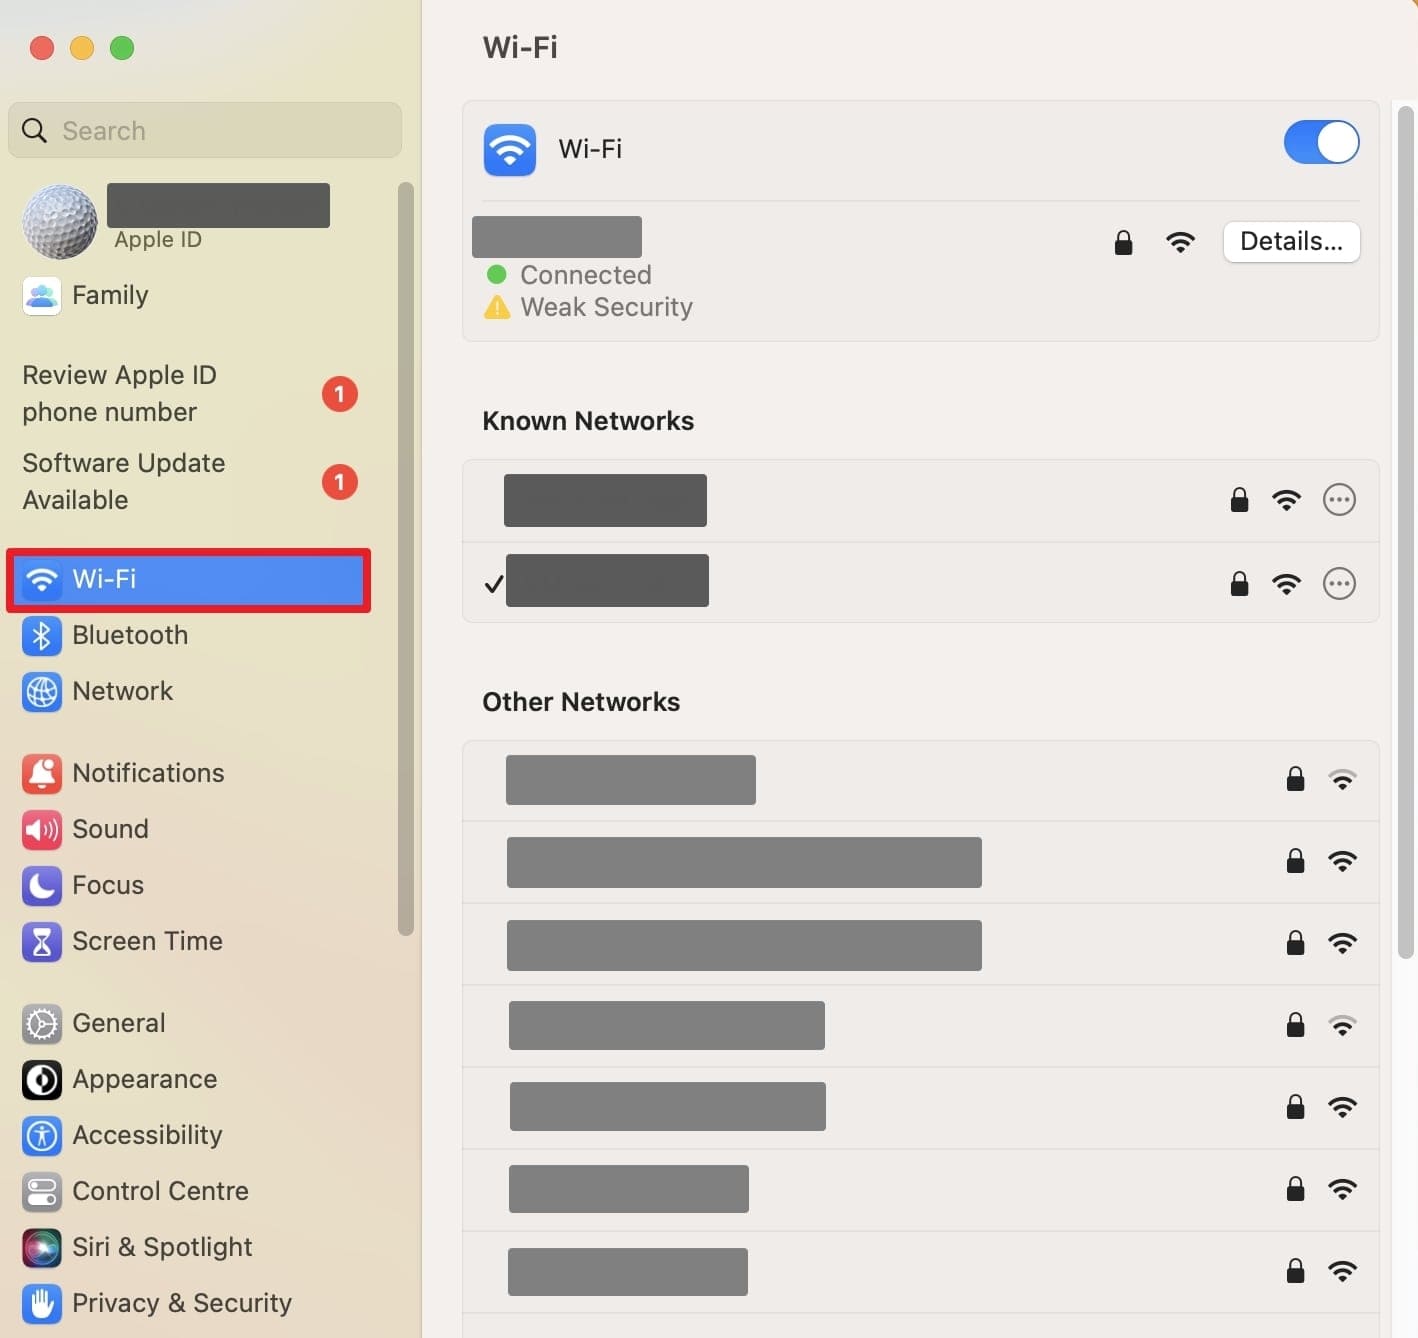Click the sidebar scrollbar

pos(405,559)
